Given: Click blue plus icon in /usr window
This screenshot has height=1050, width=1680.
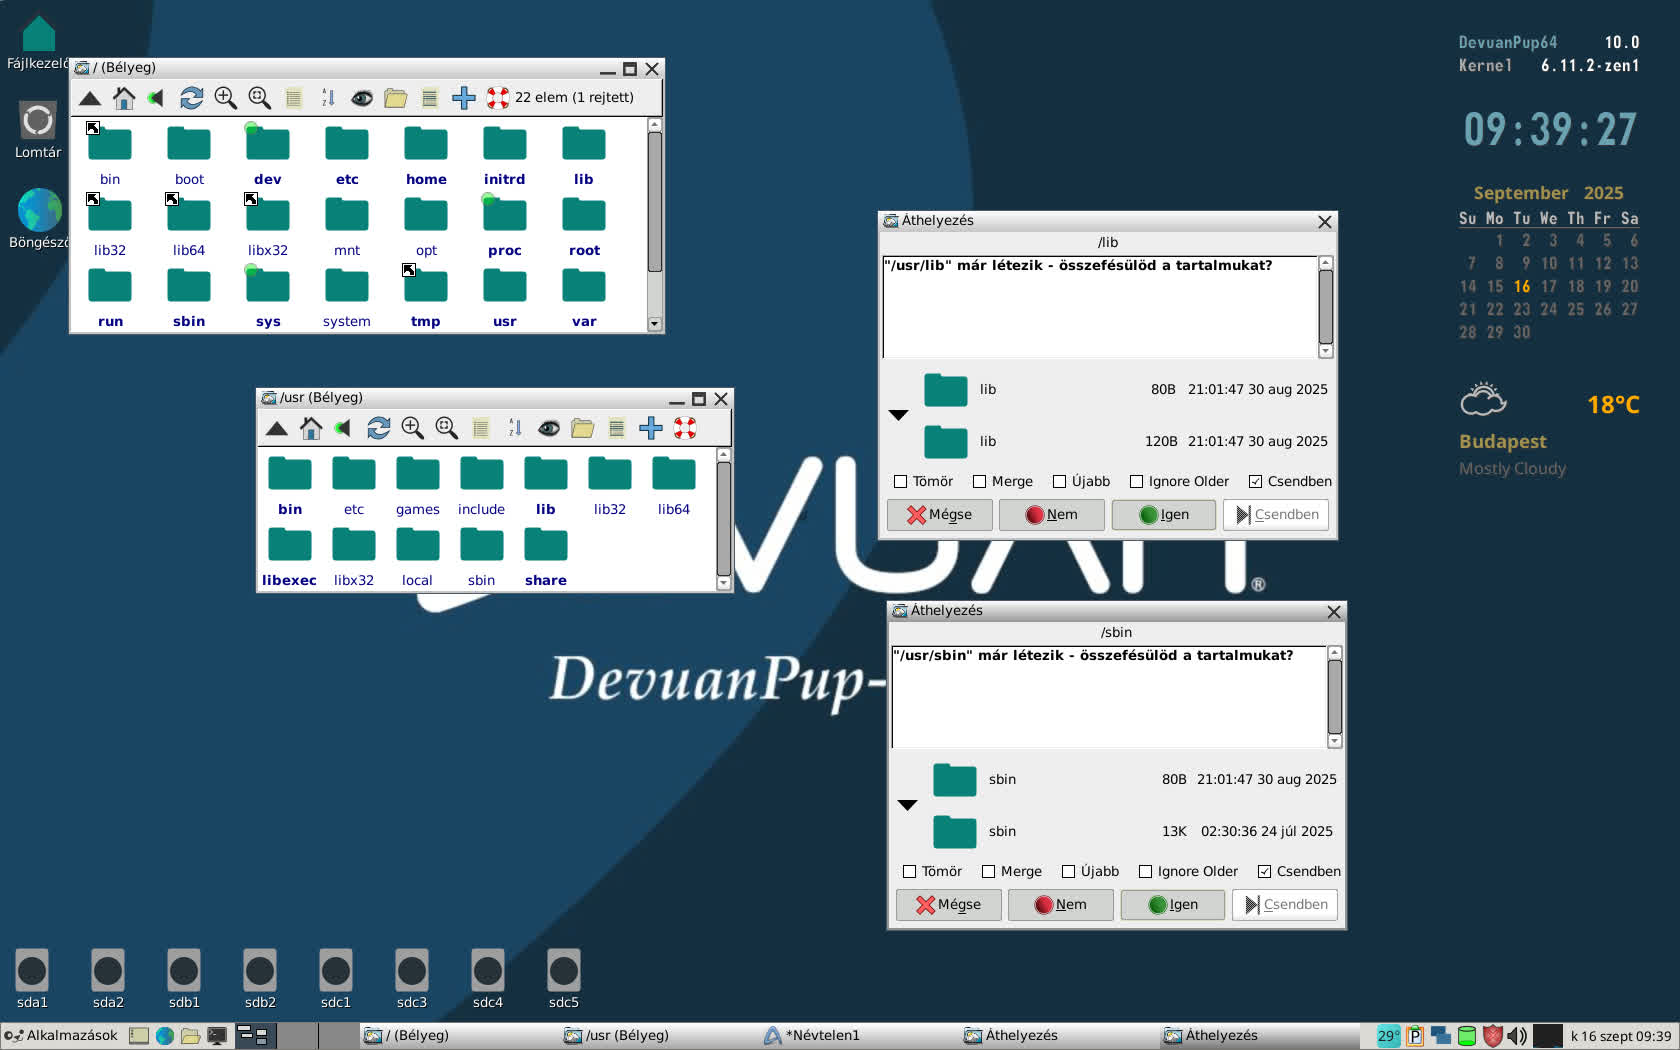Looking at the screenshot, I should pos(651,429).
